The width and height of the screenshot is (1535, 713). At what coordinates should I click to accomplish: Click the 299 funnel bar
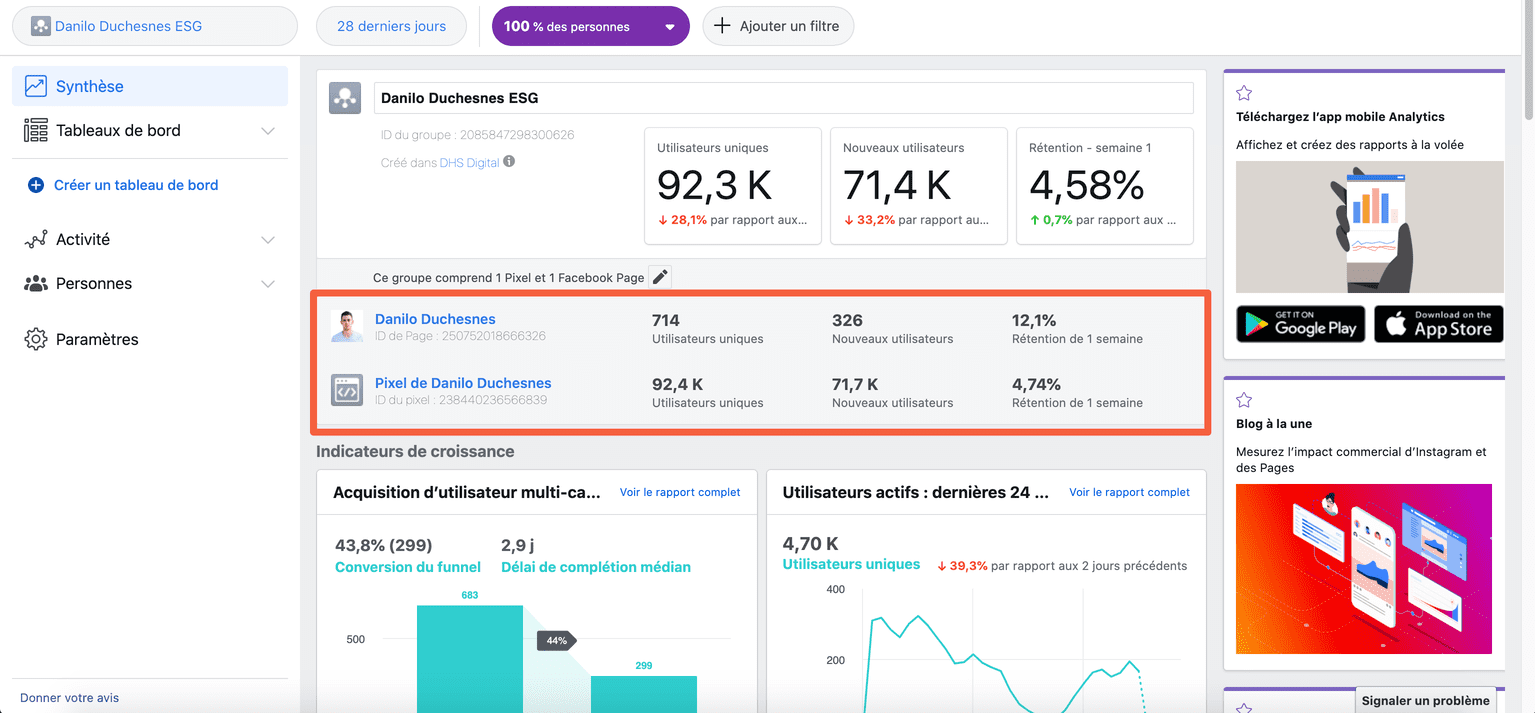(644, 694)
